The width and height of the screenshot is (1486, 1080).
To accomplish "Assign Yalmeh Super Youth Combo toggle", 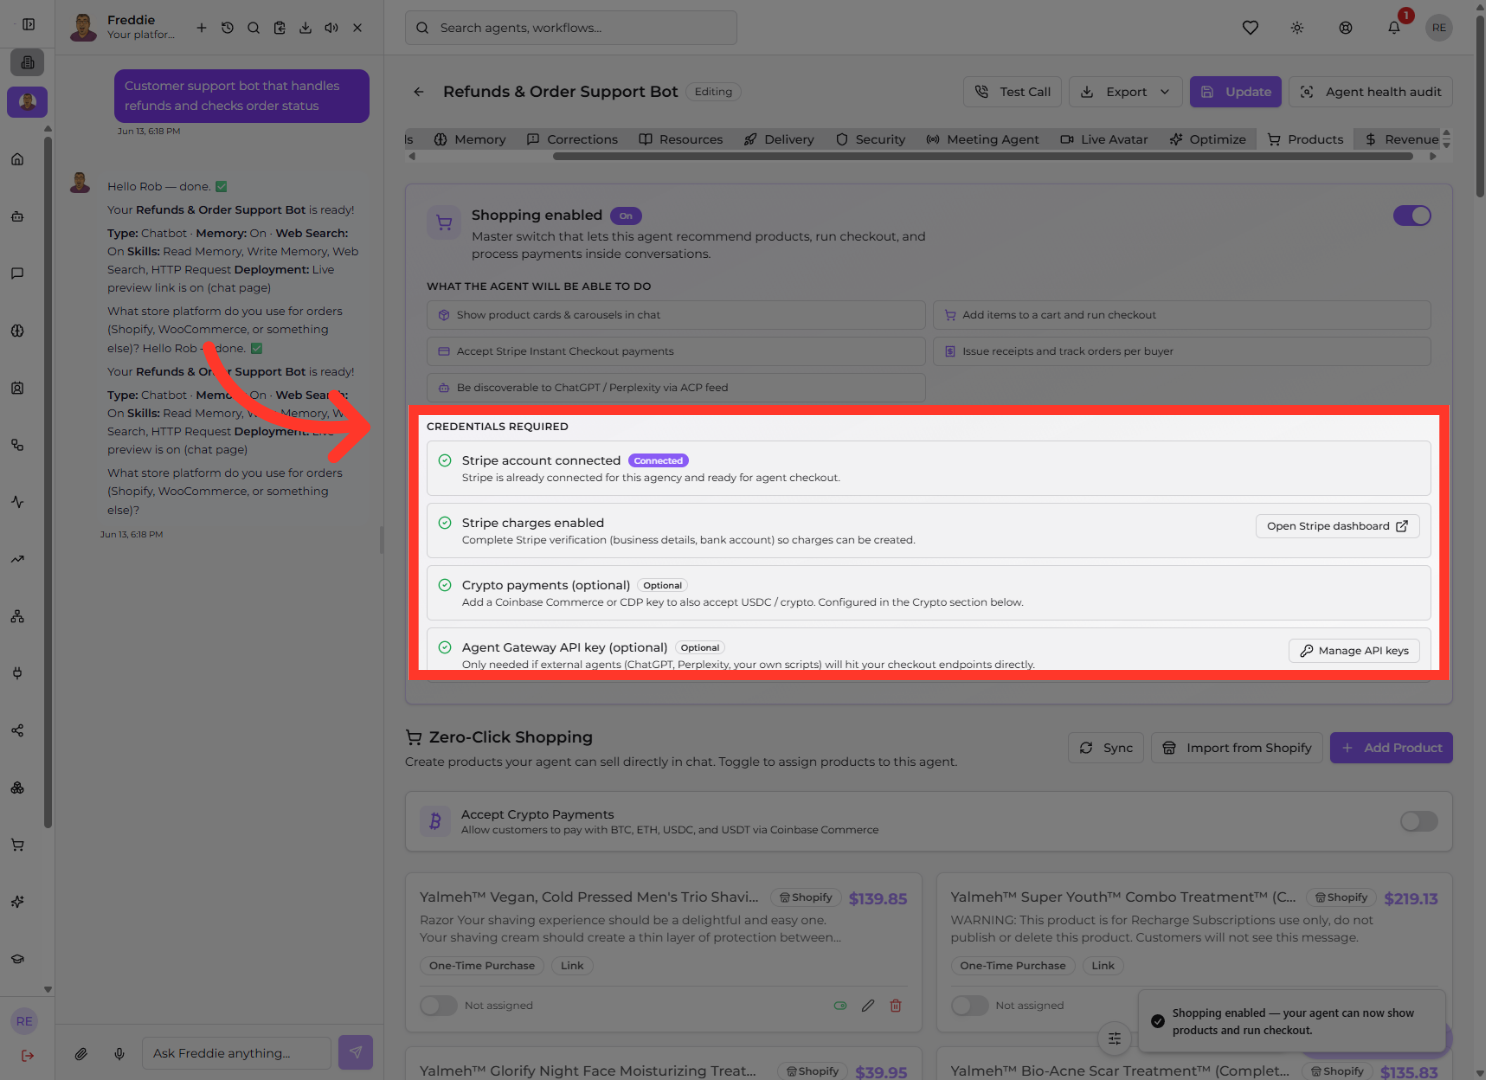I will click(969, 1006).
